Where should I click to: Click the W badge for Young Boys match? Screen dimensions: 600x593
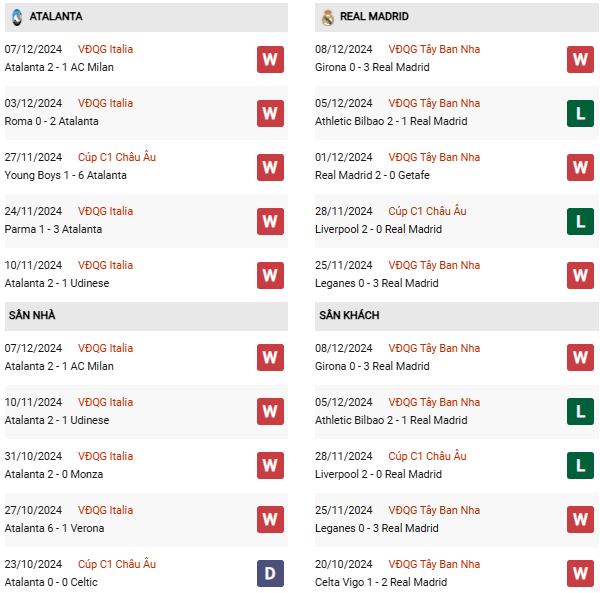coord(270,167)
